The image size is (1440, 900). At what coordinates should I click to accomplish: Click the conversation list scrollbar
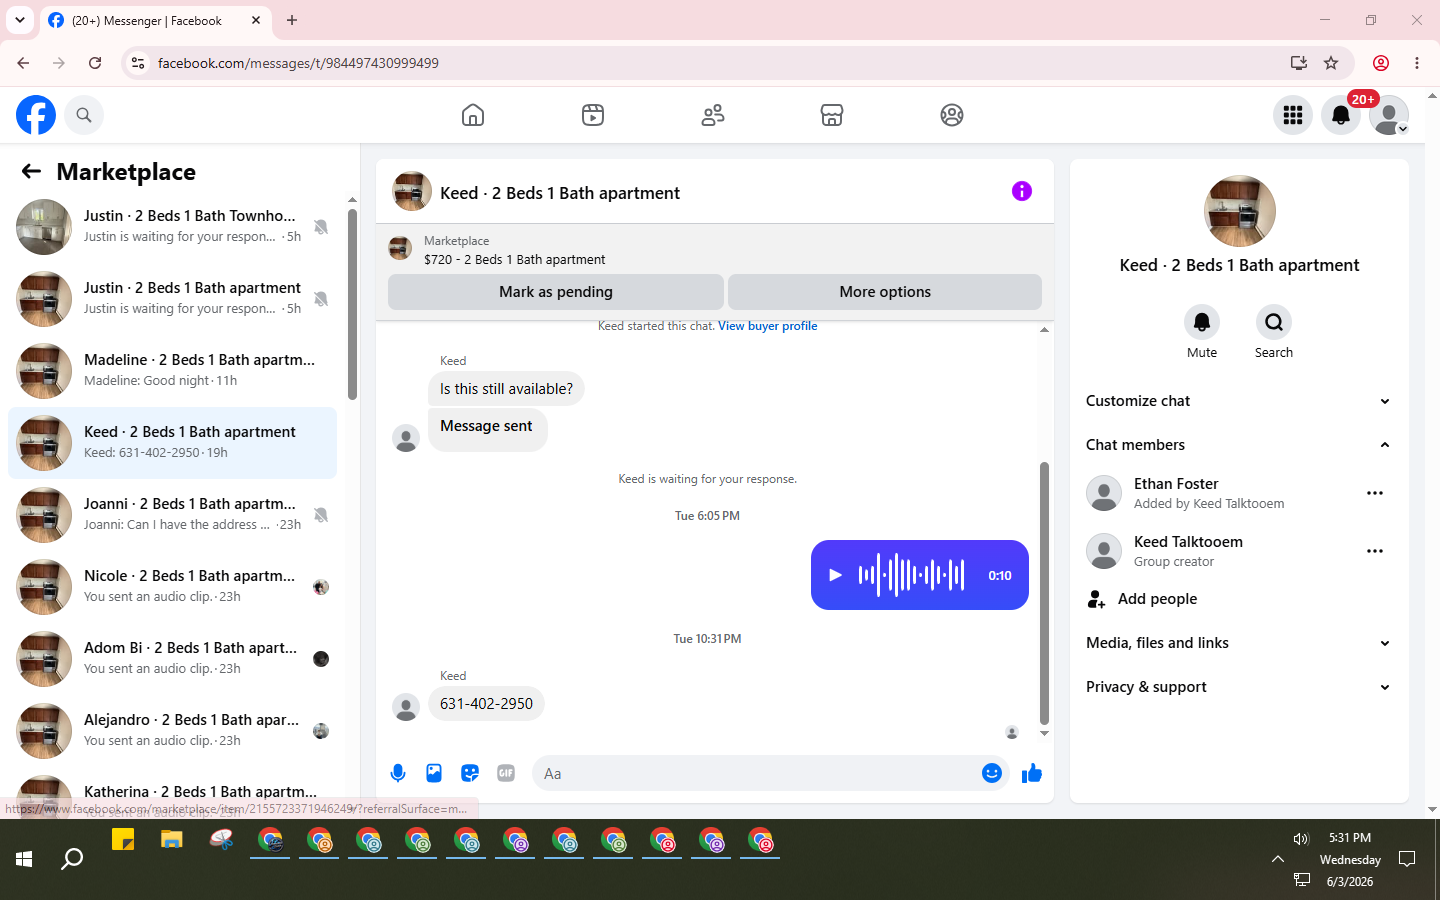click(x=352, y=305)
